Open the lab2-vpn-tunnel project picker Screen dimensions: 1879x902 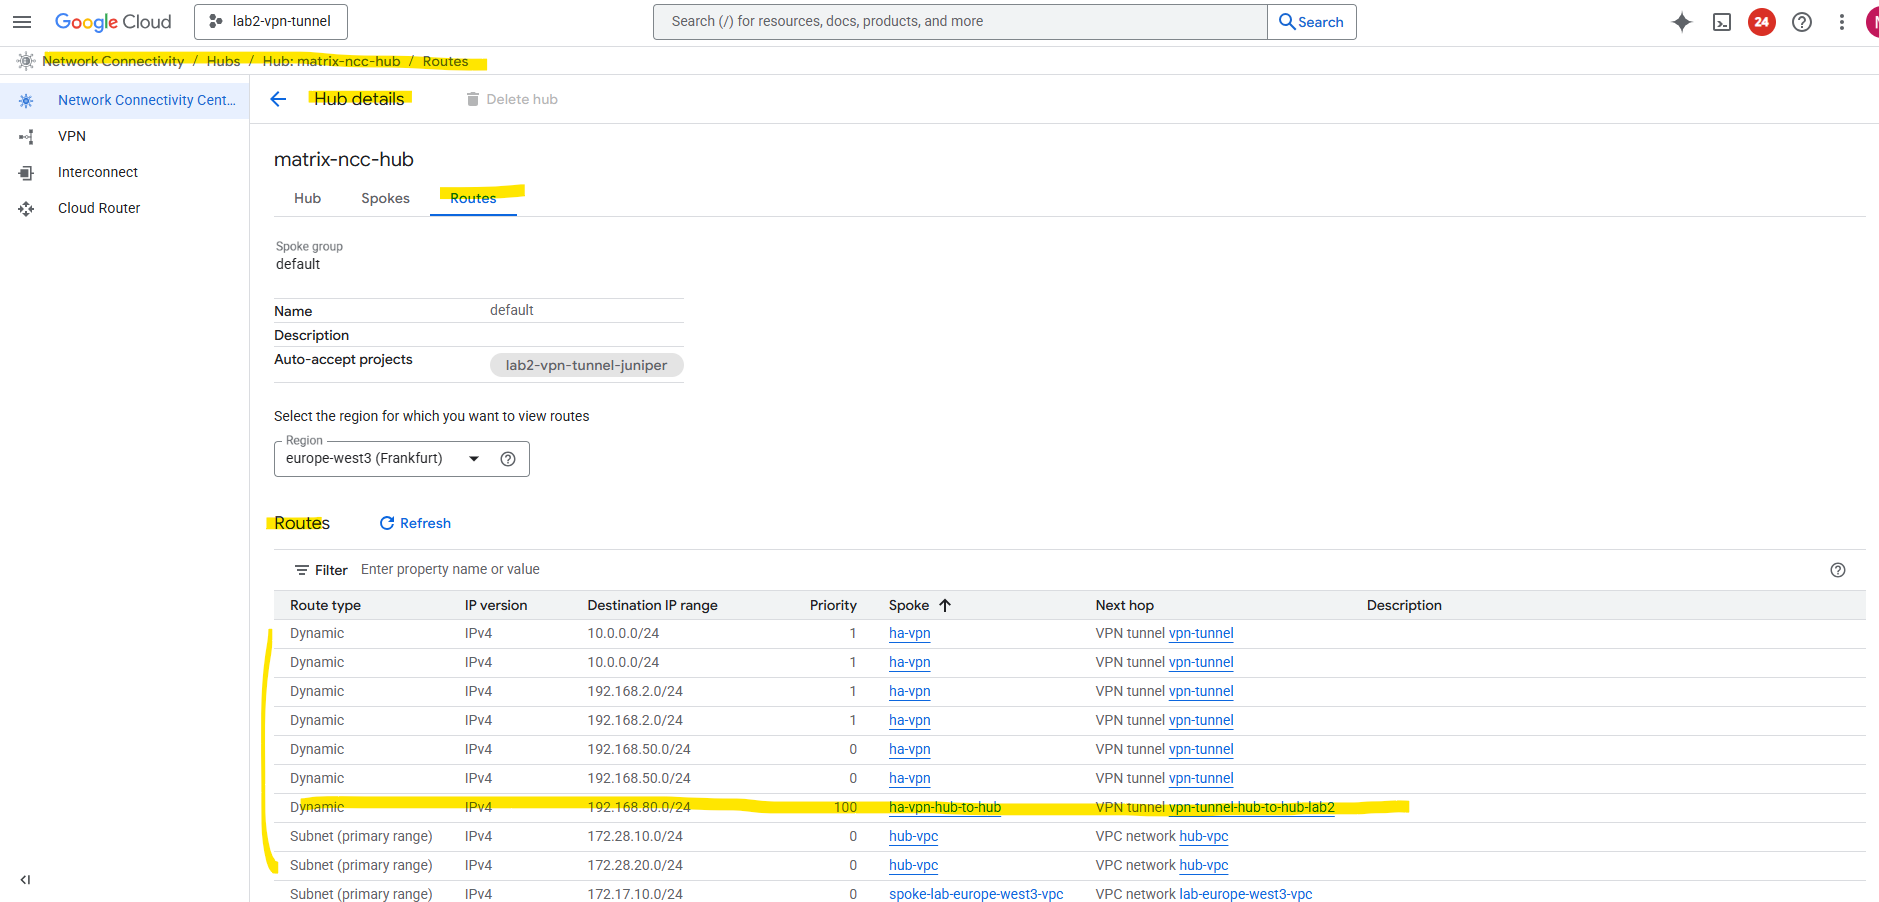tap(271, 22)
